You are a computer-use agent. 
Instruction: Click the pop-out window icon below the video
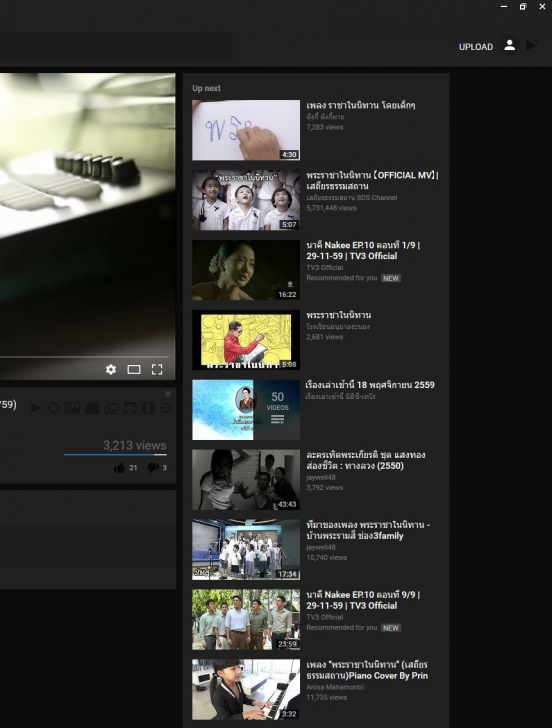[x=111, y=408]
